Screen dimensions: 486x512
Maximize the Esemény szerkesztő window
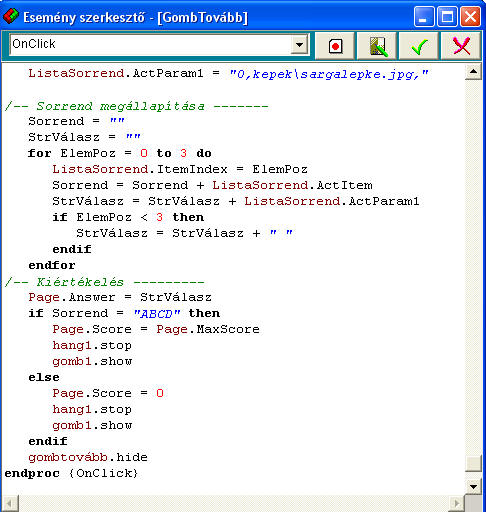click(x=447, y=16)
